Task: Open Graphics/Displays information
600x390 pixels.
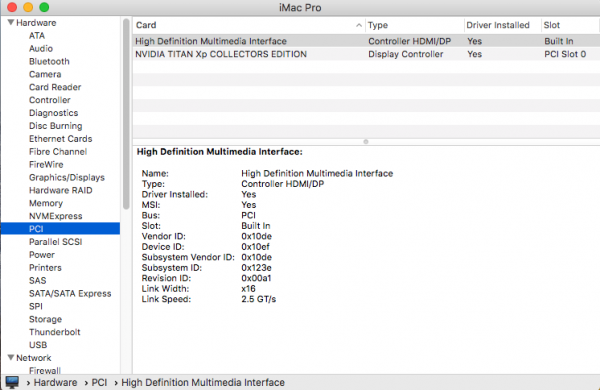Action: pos(67,178)
